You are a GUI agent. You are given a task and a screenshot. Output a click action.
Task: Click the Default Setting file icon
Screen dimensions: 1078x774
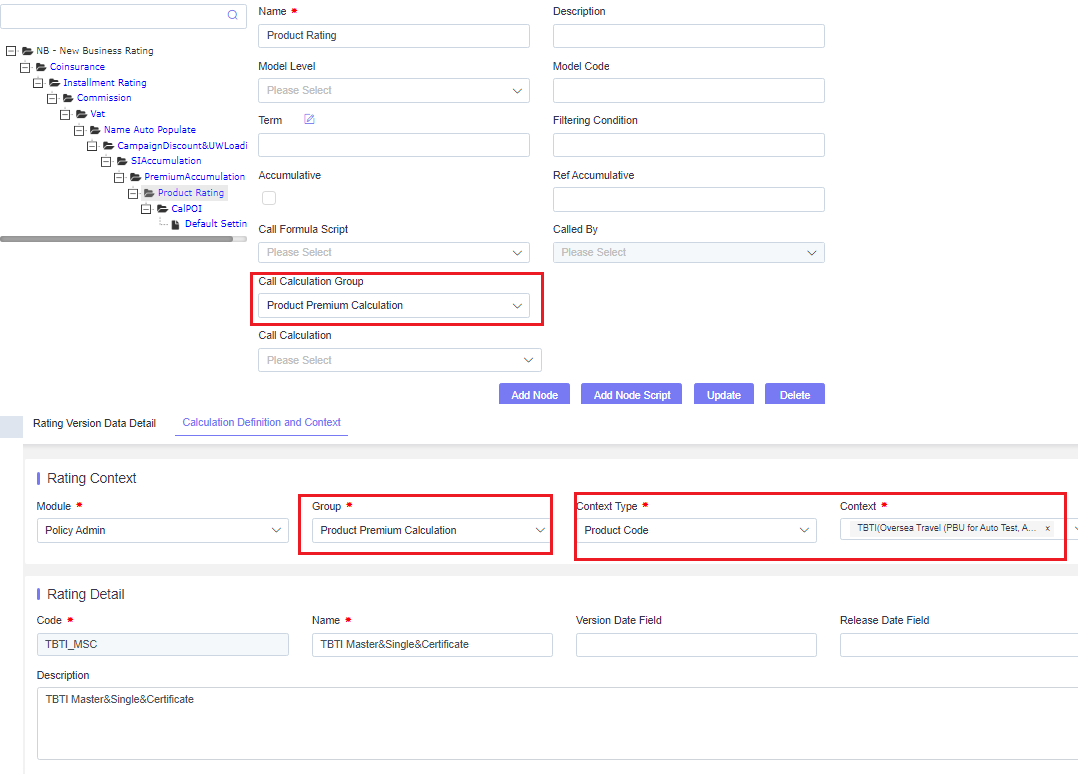175,224
